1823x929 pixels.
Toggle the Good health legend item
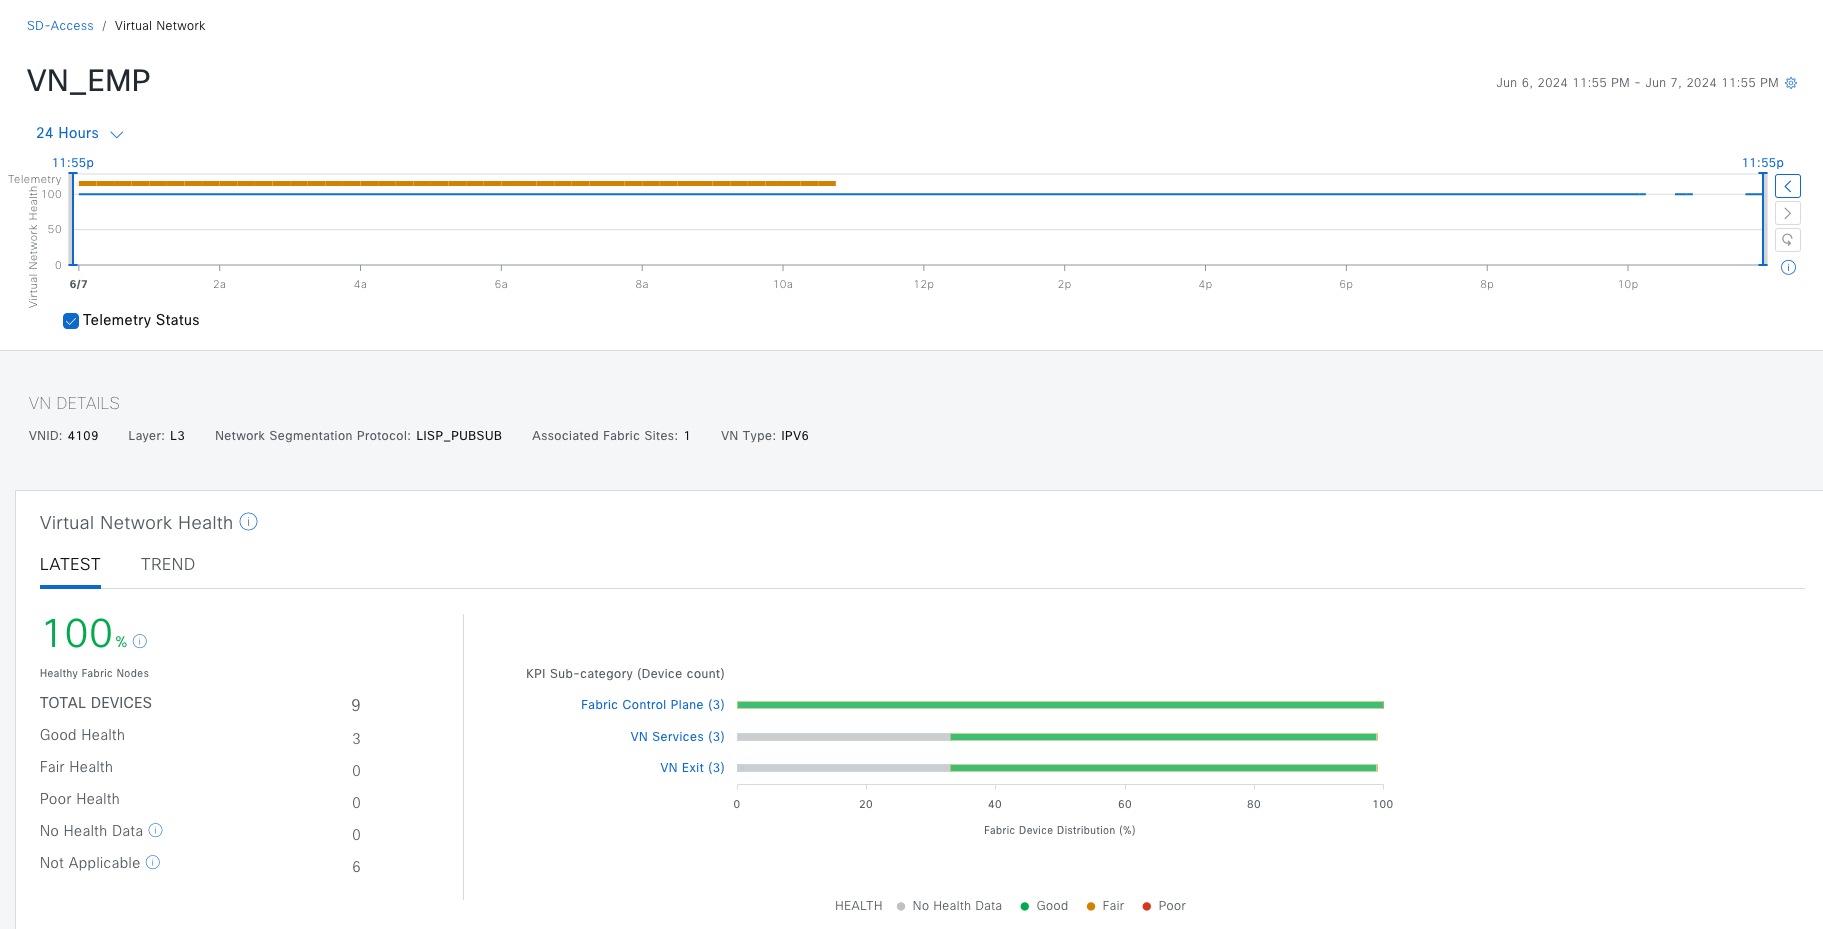coord(1044,906)
